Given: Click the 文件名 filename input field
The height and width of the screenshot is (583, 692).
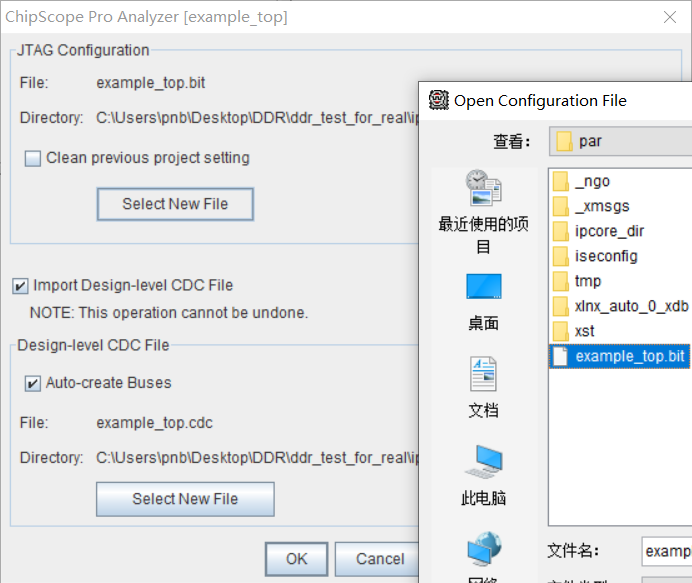Looking at the screenshot, I should click(x=666, y=551).
